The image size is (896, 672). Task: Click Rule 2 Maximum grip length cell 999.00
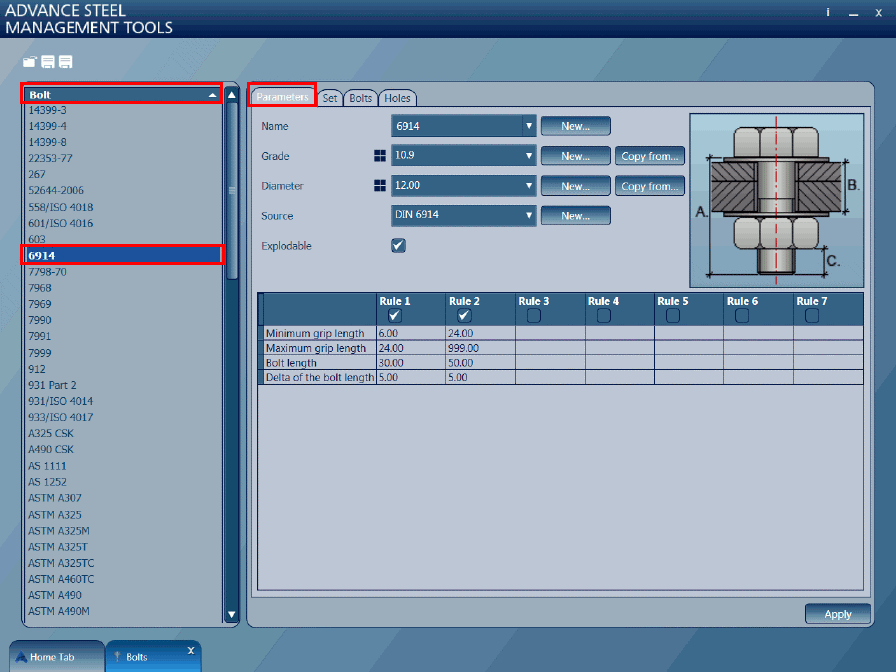point(481,348)
